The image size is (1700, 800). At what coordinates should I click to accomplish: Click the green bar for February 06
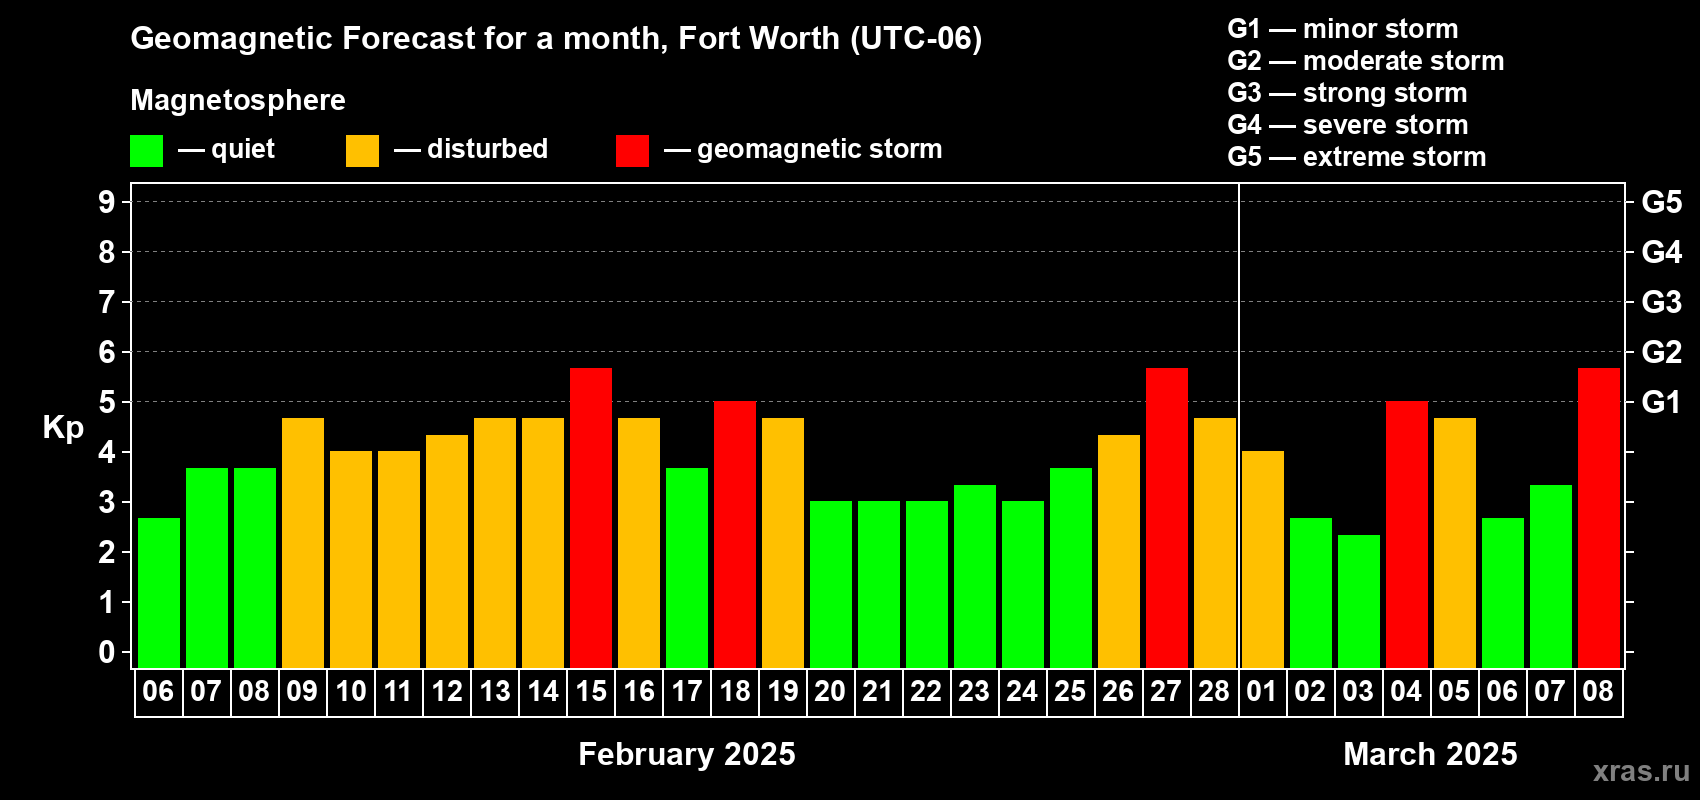tap(159, 593)
